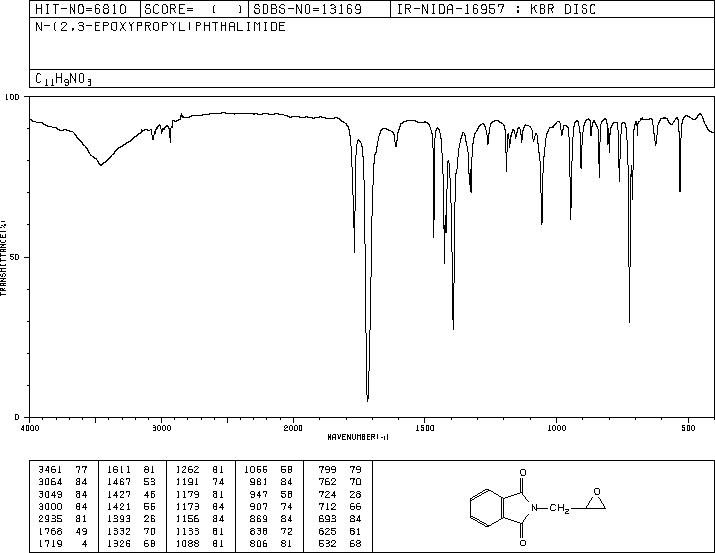Click the peak table entry 1467
715x553 pixels.
coord(119,482)
